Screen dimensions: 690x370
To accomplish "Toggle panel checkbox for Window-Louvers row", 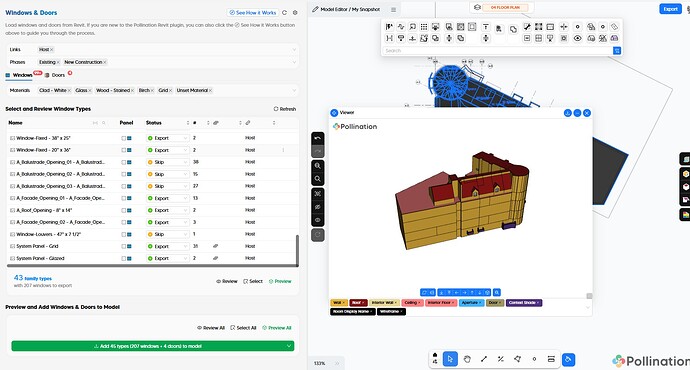I will tap(124, 234).
